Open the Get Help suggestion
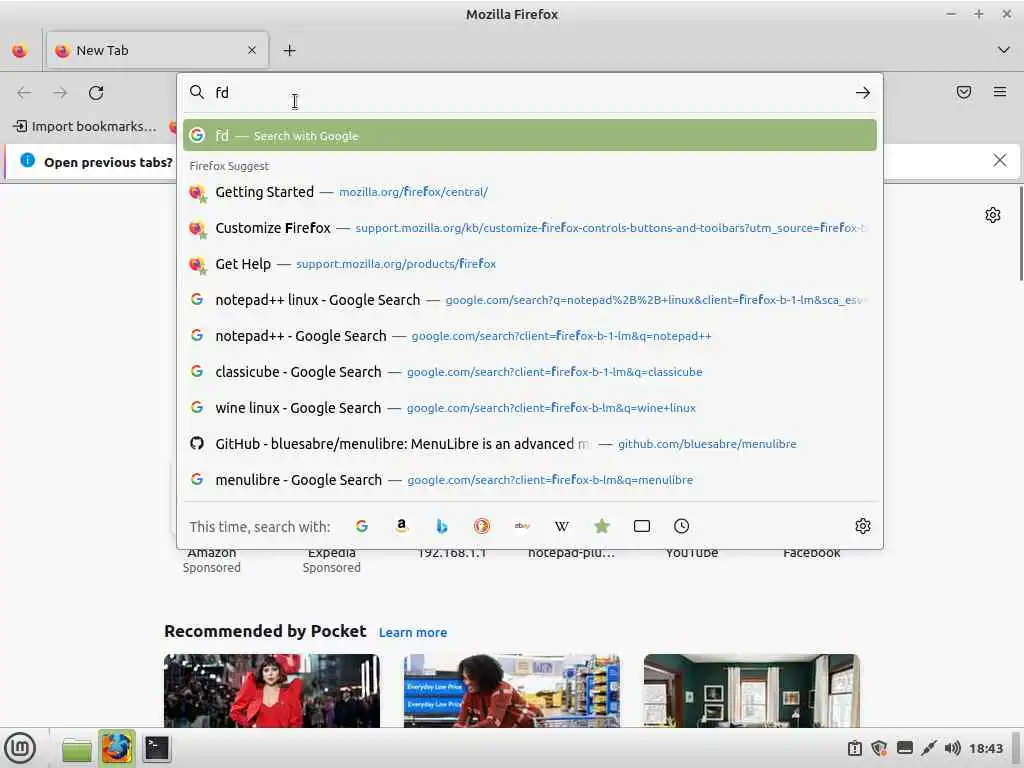The image size is (1024, 768). tap(530, 264)
